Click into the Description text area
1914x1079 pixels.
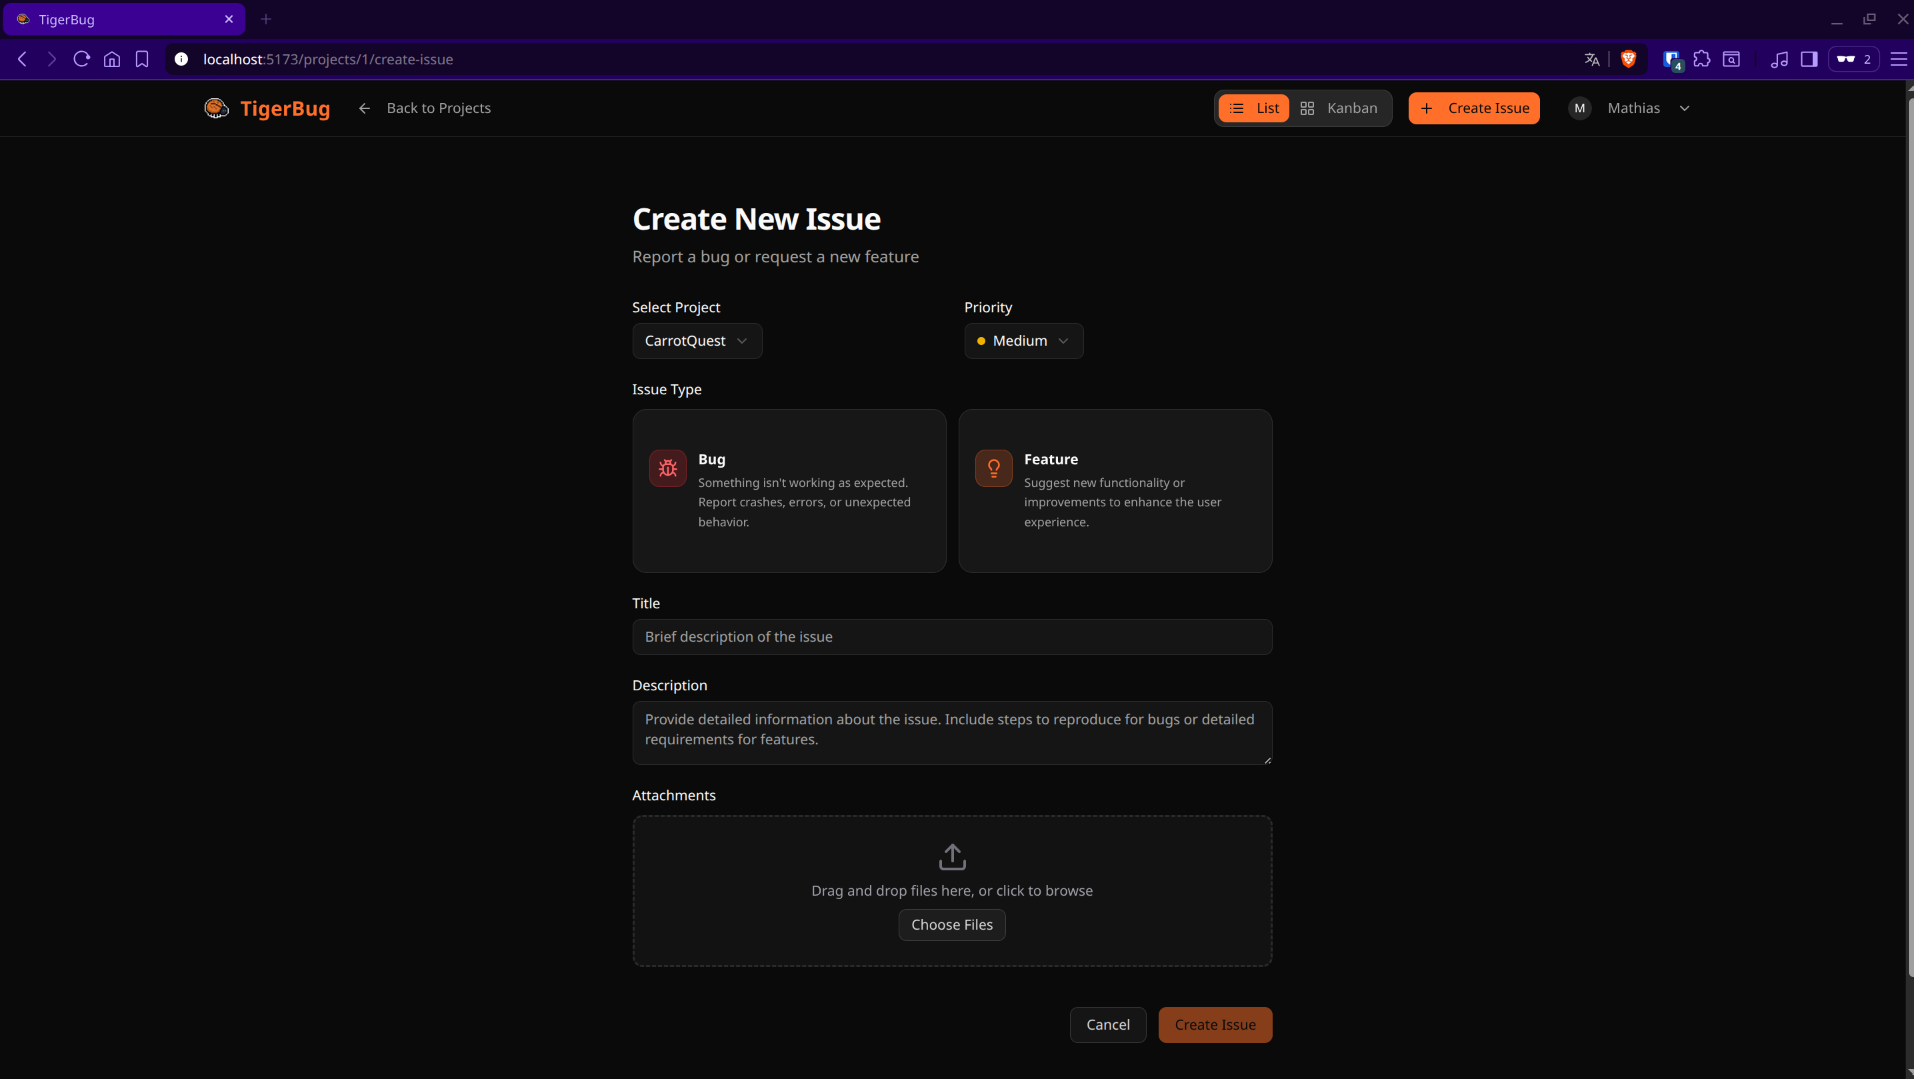952,733
